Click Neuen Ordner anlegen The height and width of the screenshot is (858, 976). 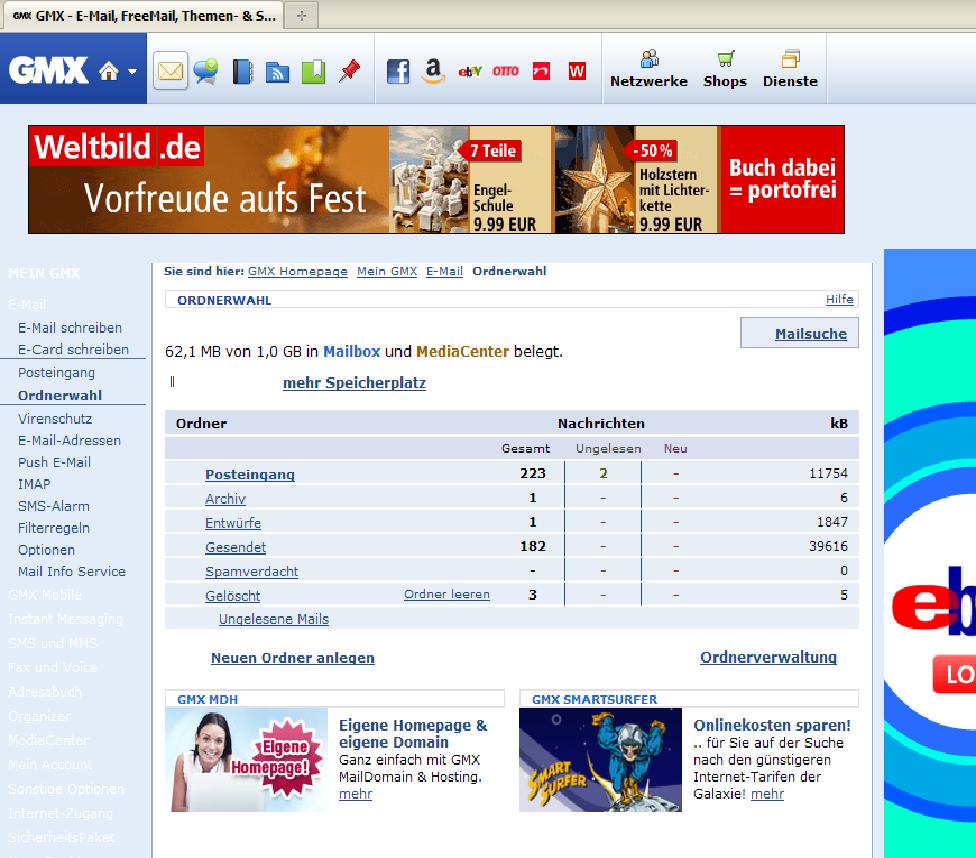[293, 658]
